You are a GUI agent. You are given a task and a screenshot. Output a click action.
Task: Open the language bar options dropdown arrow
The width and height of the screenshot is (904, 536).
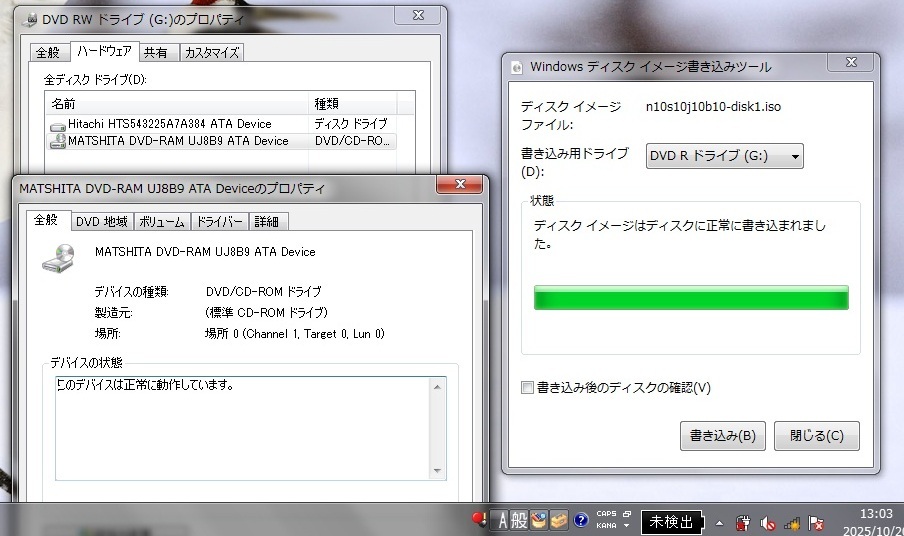[627, 526]
